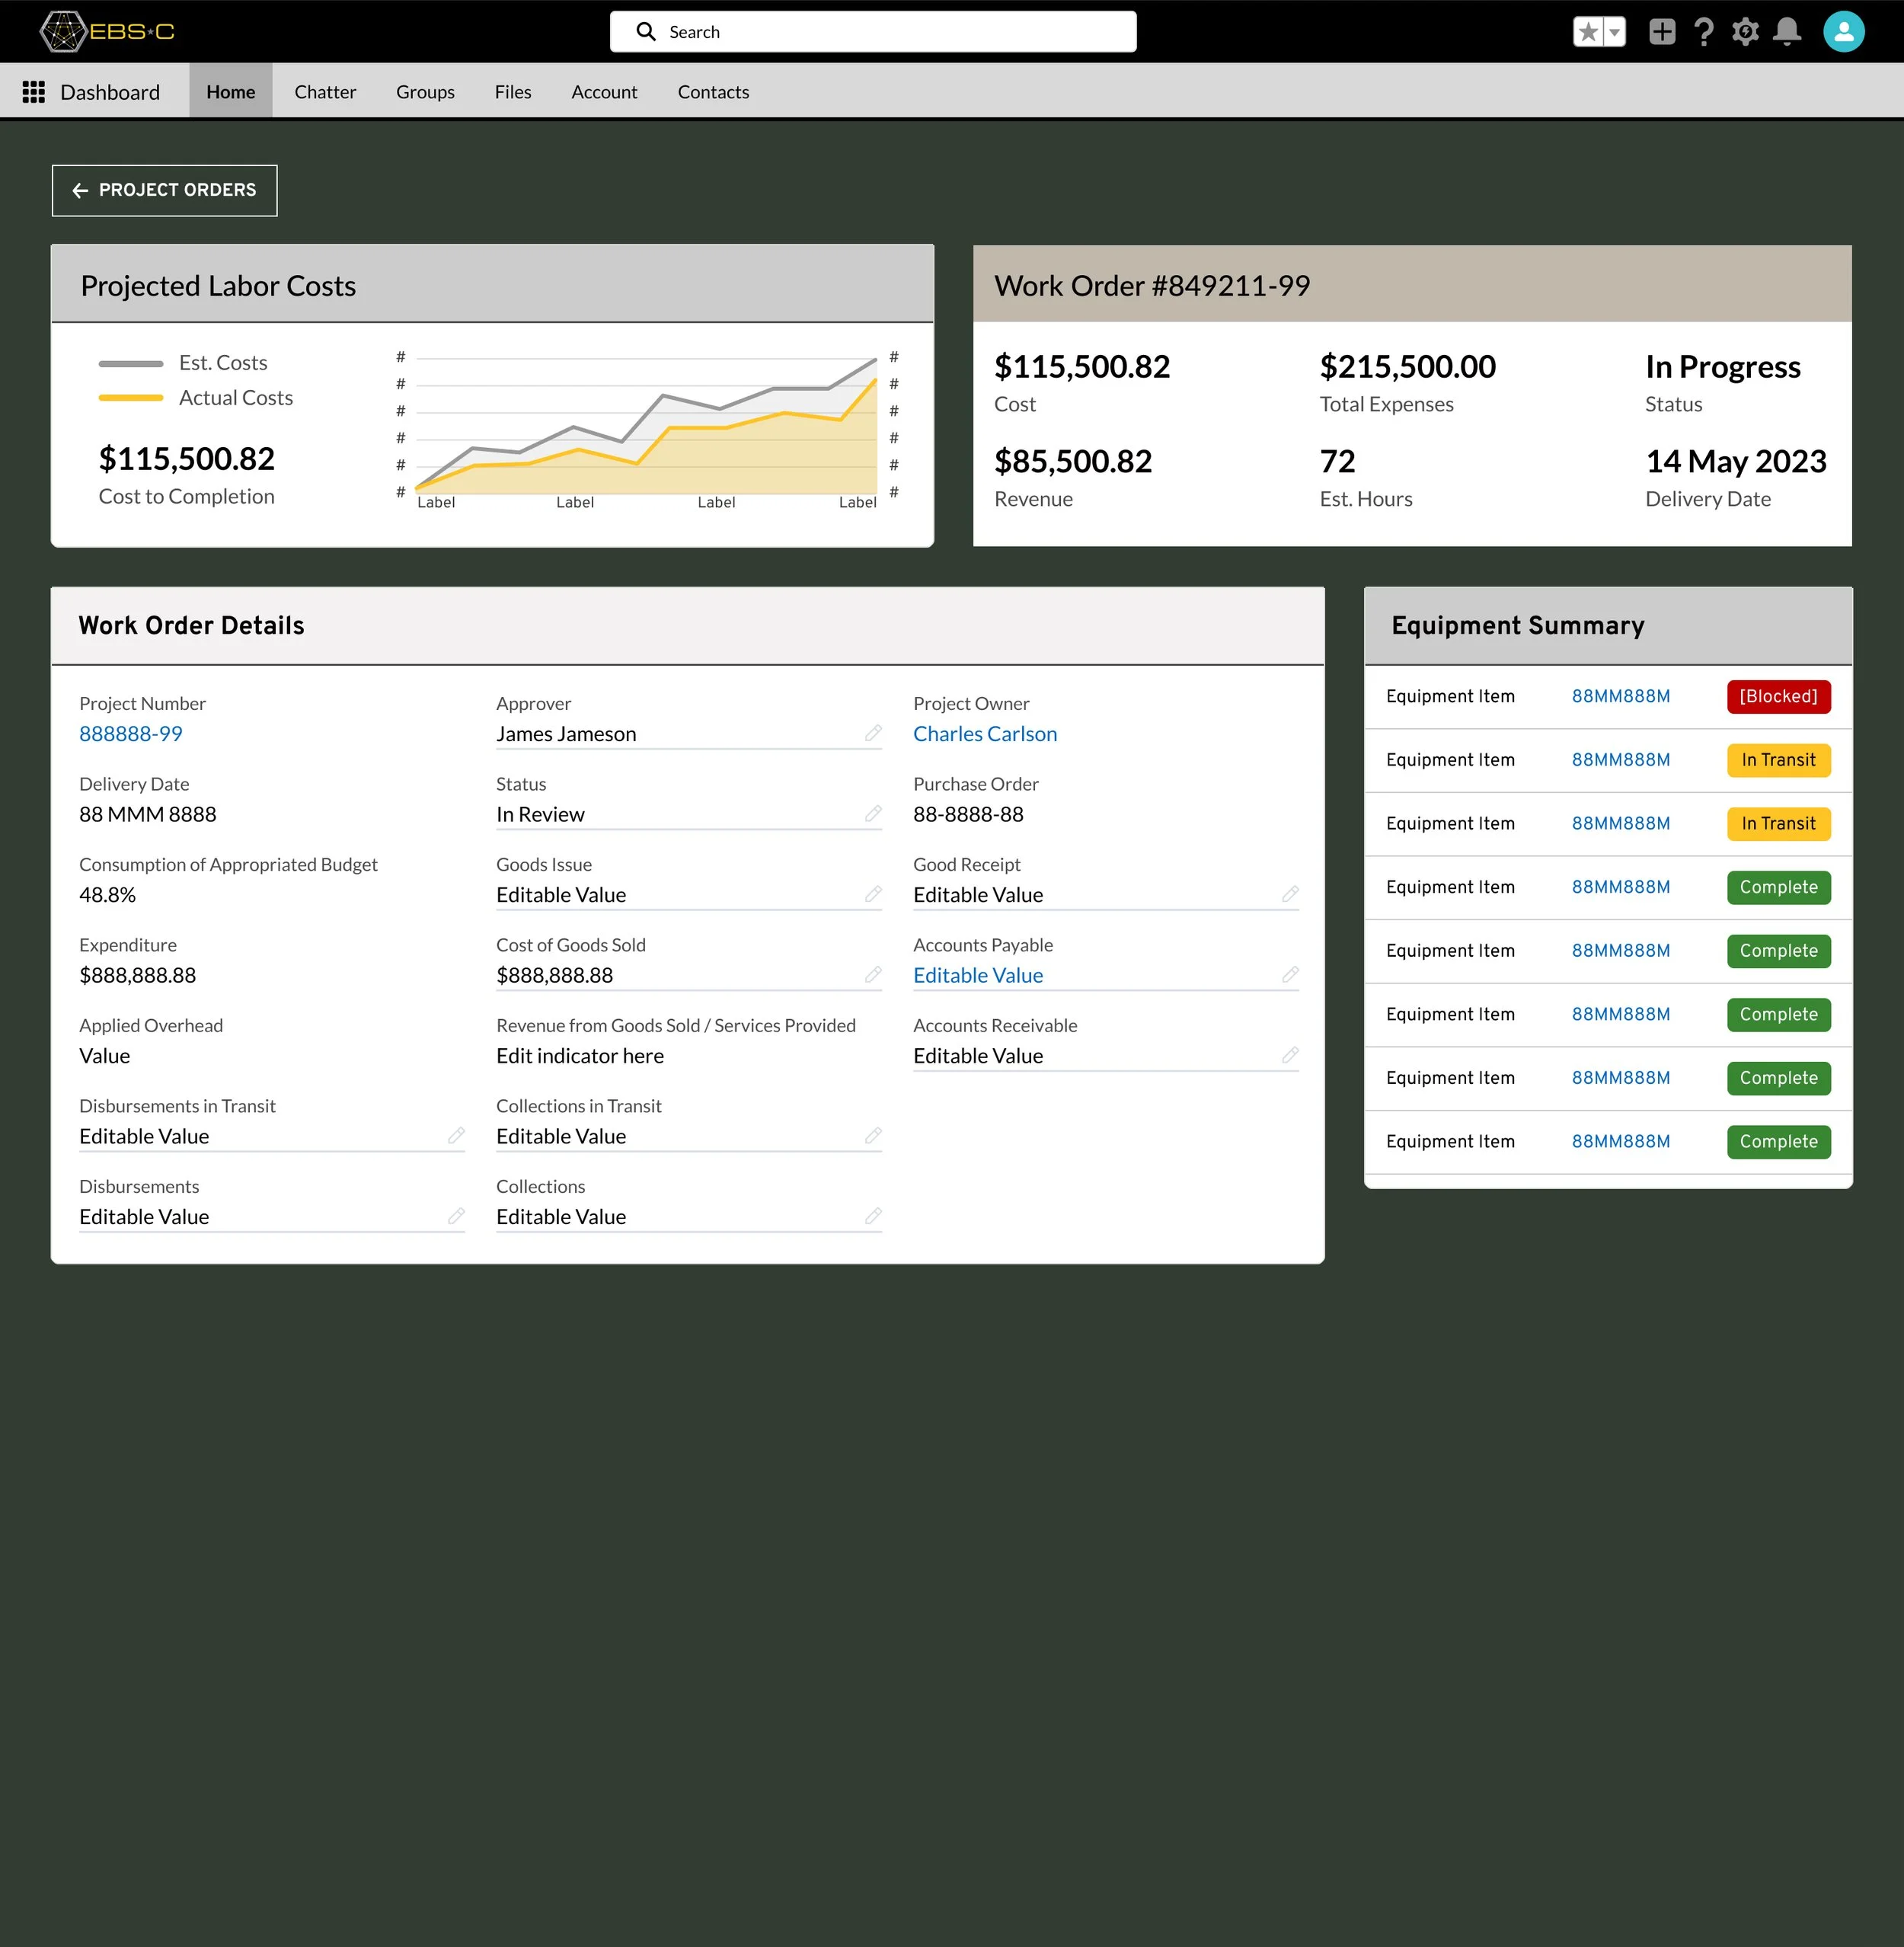The width and height of the screenshot is (1904, 1947).
Task: Open the 88MM888M link in the Blocked row
Action: click(x=1621, y=696)
